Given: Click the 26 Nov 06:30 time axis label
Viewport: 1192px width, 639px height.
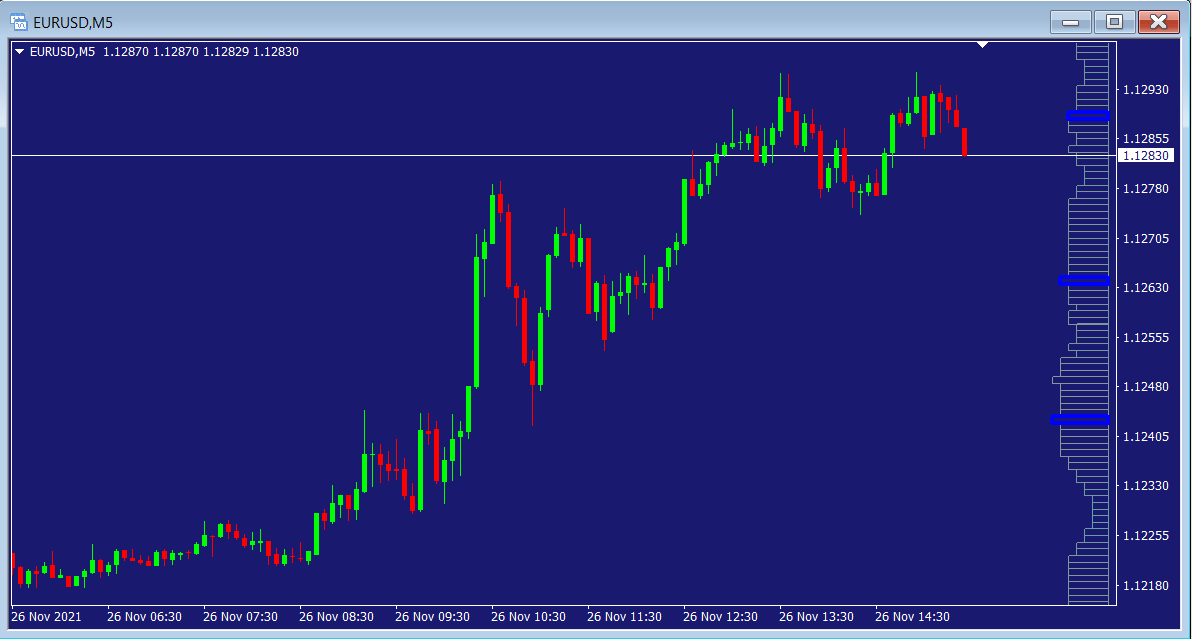Looking at the screenshot, I should (144, 617).
